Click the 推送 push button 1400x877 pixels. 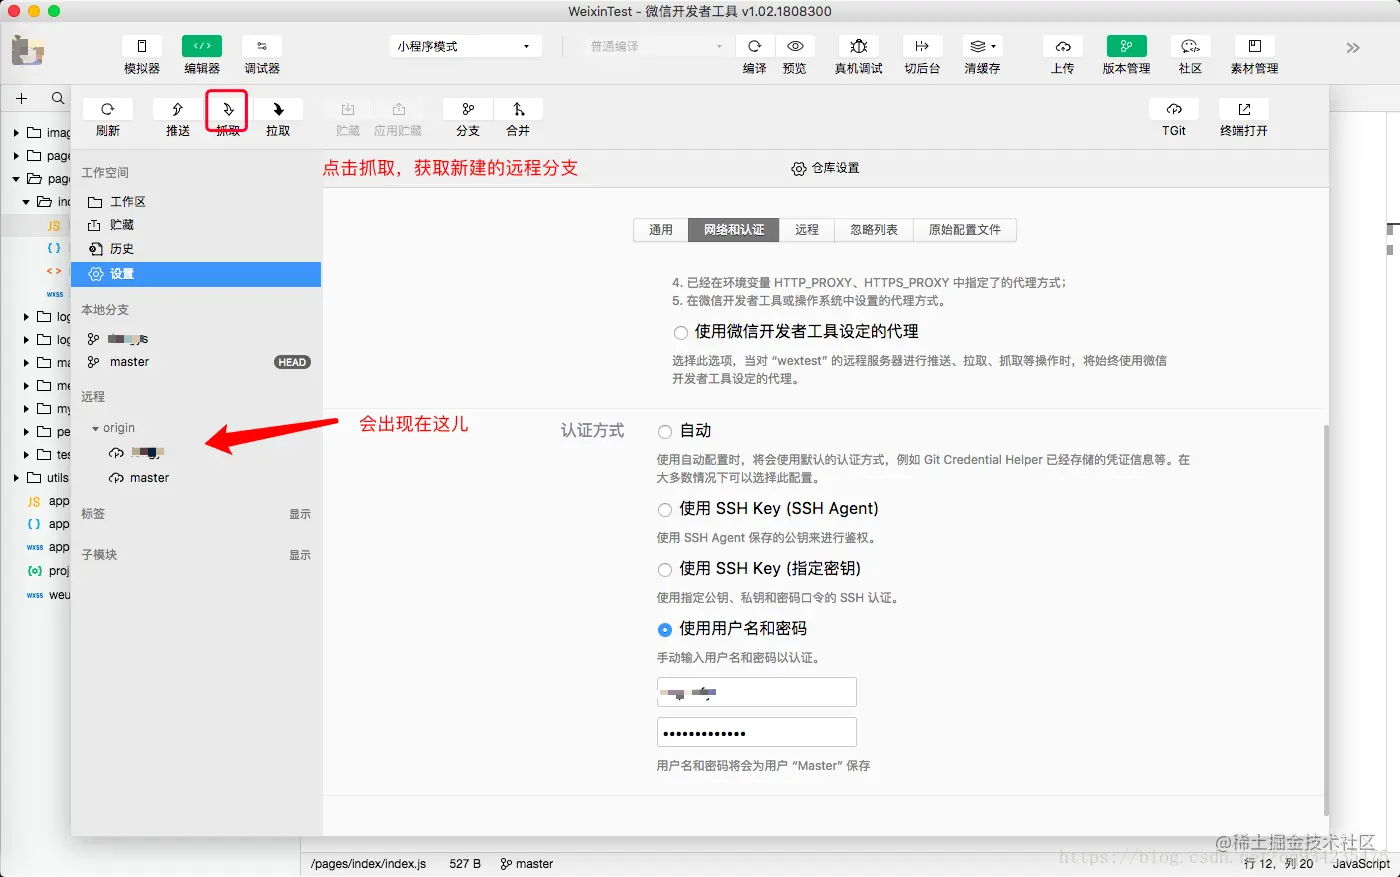point(178,109)
